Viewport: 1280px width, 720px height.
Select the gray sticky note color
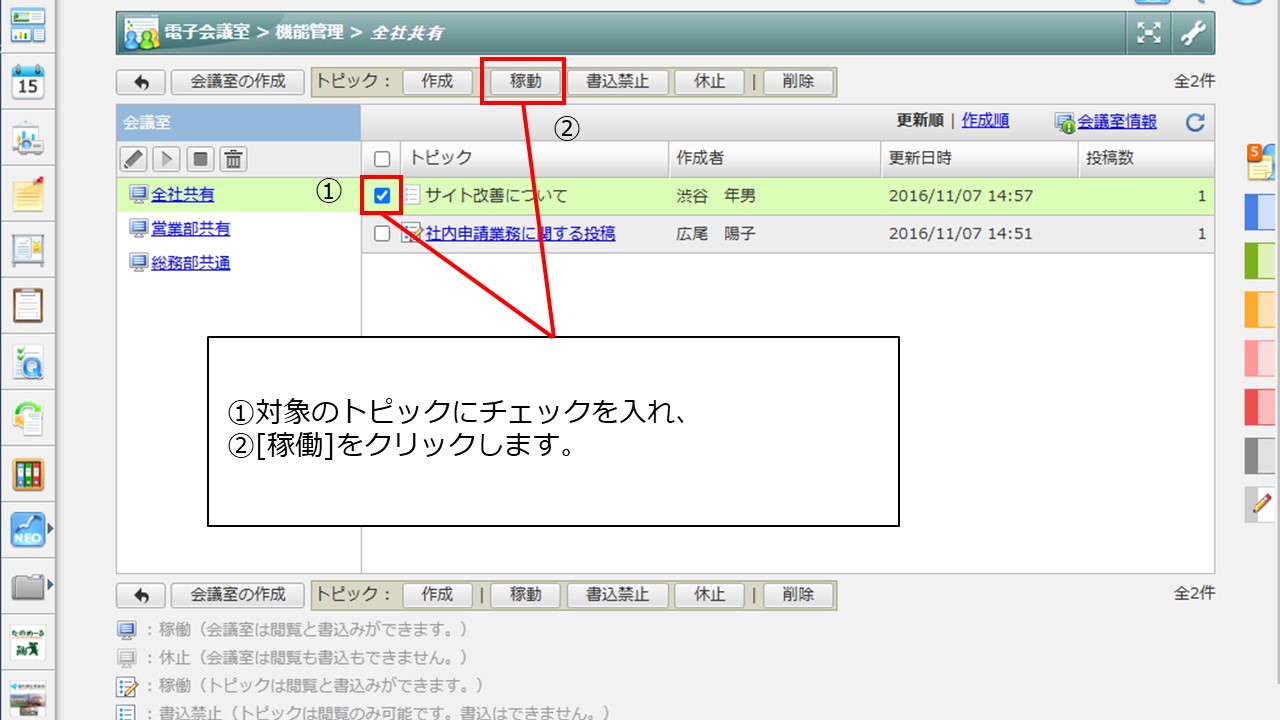point(1261,456)
